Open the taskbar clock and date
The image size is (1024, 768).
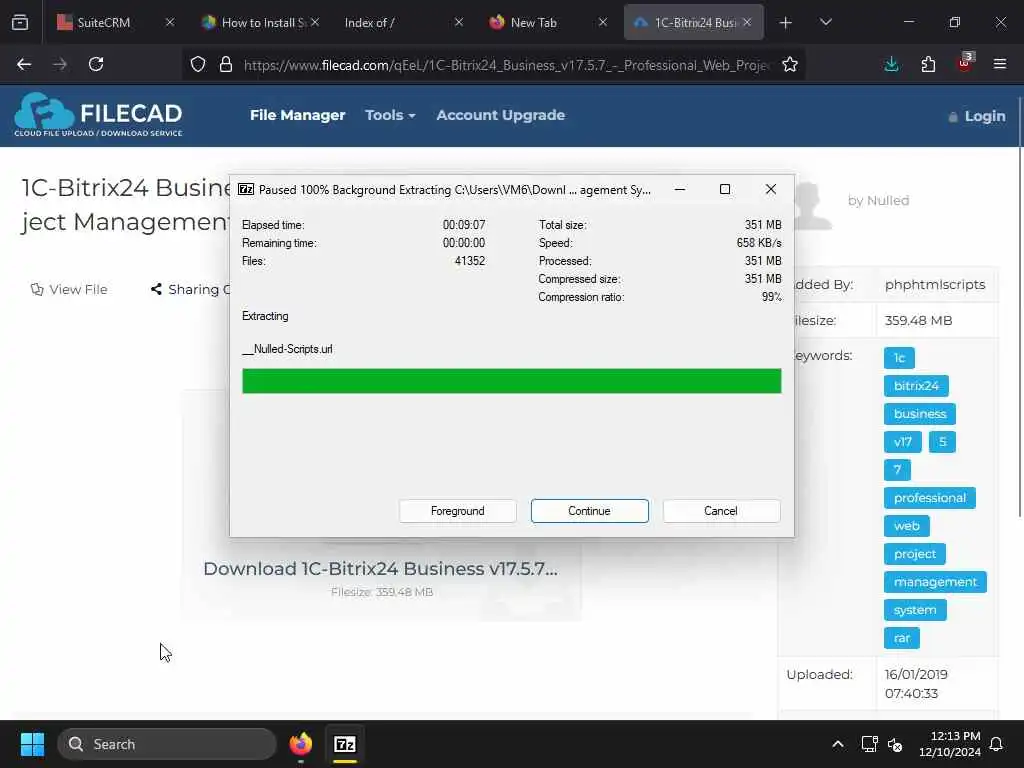950,744
